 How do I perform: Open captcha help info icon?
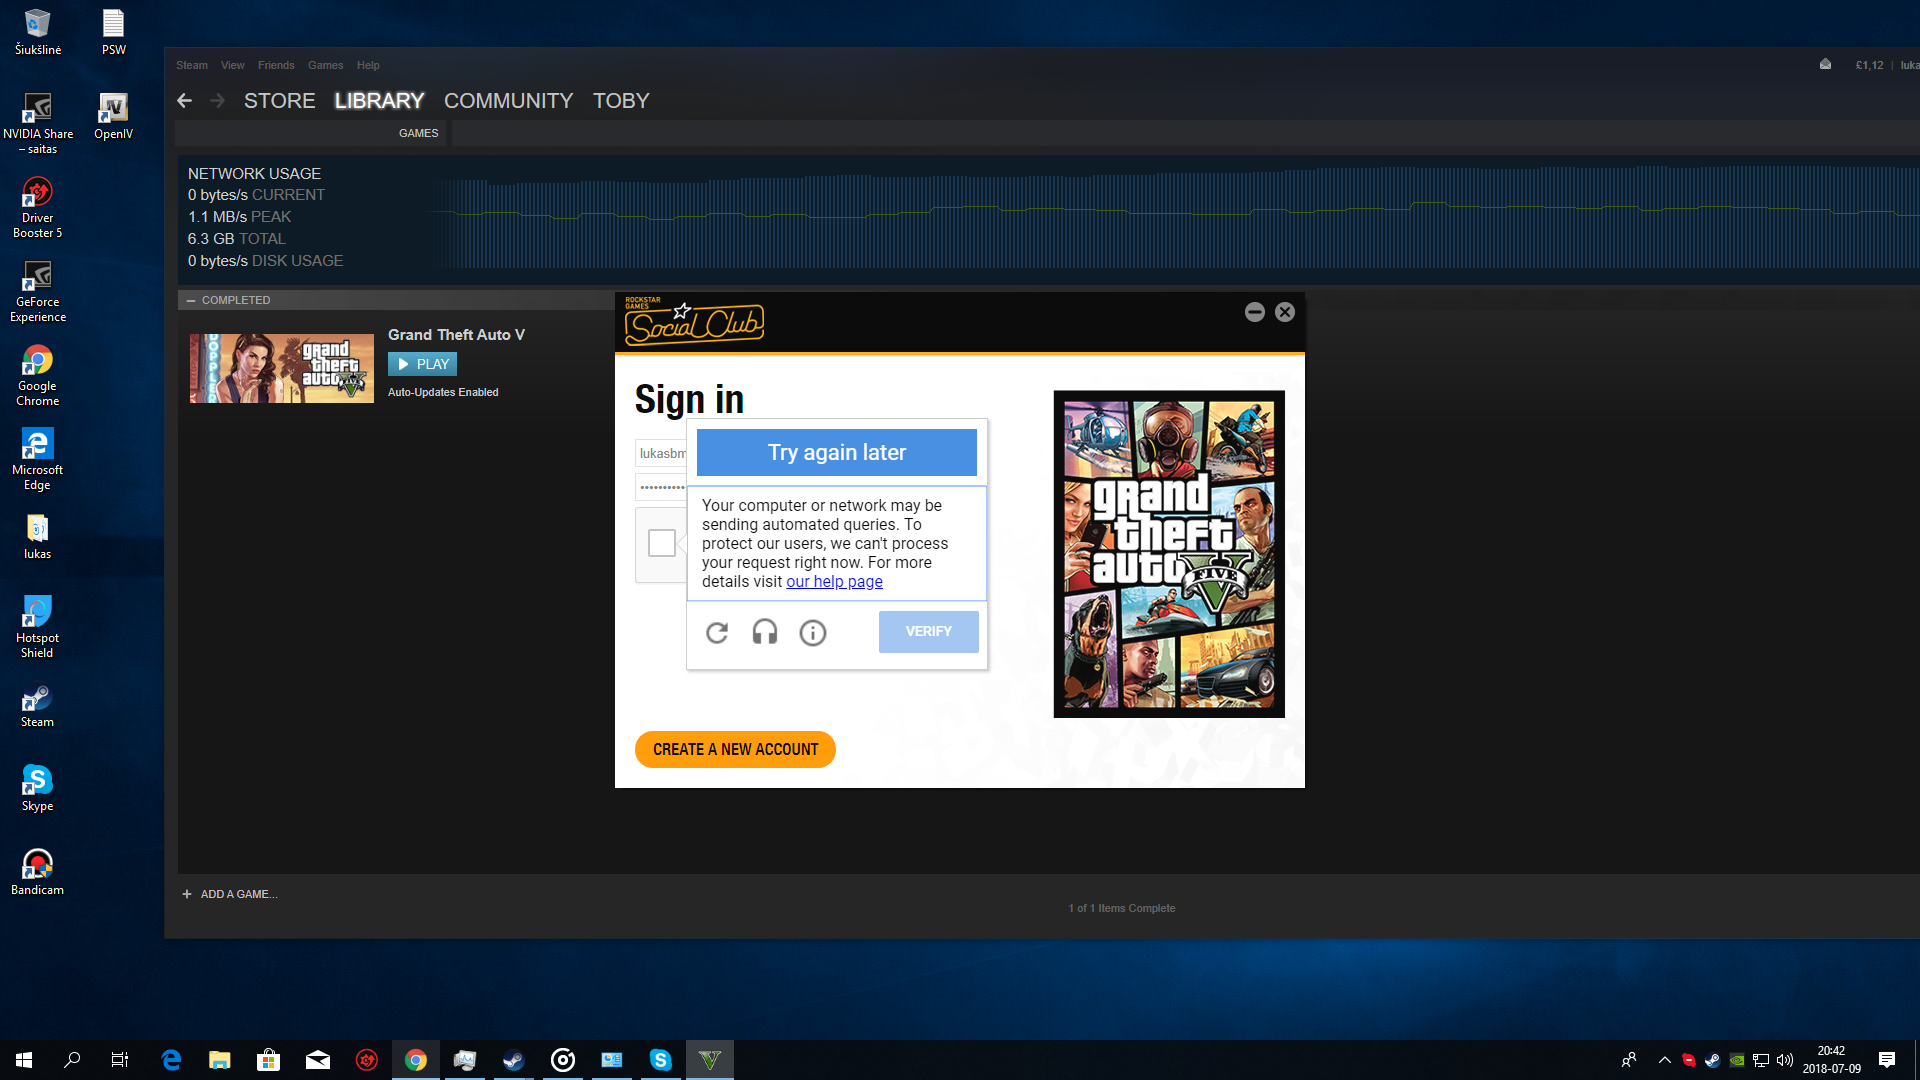click(x=813, y=632)
